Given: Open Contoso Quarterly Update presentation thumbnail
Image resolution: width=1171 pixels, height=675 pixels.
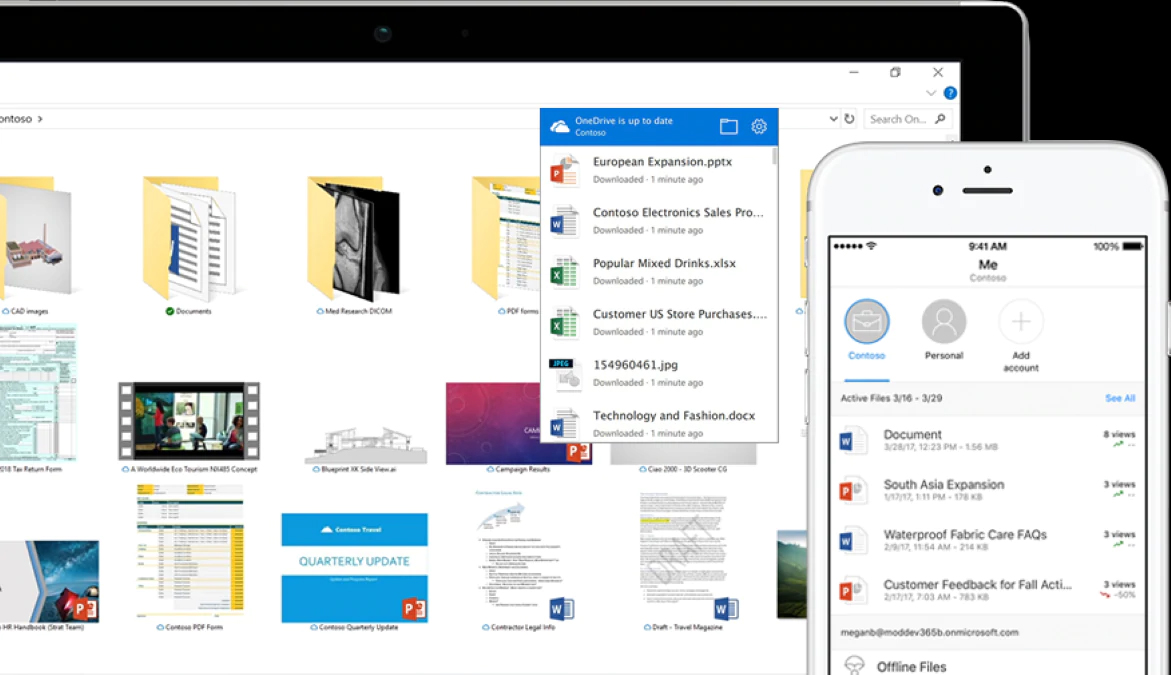Looking at the screenshot, I should click(354, 567).
